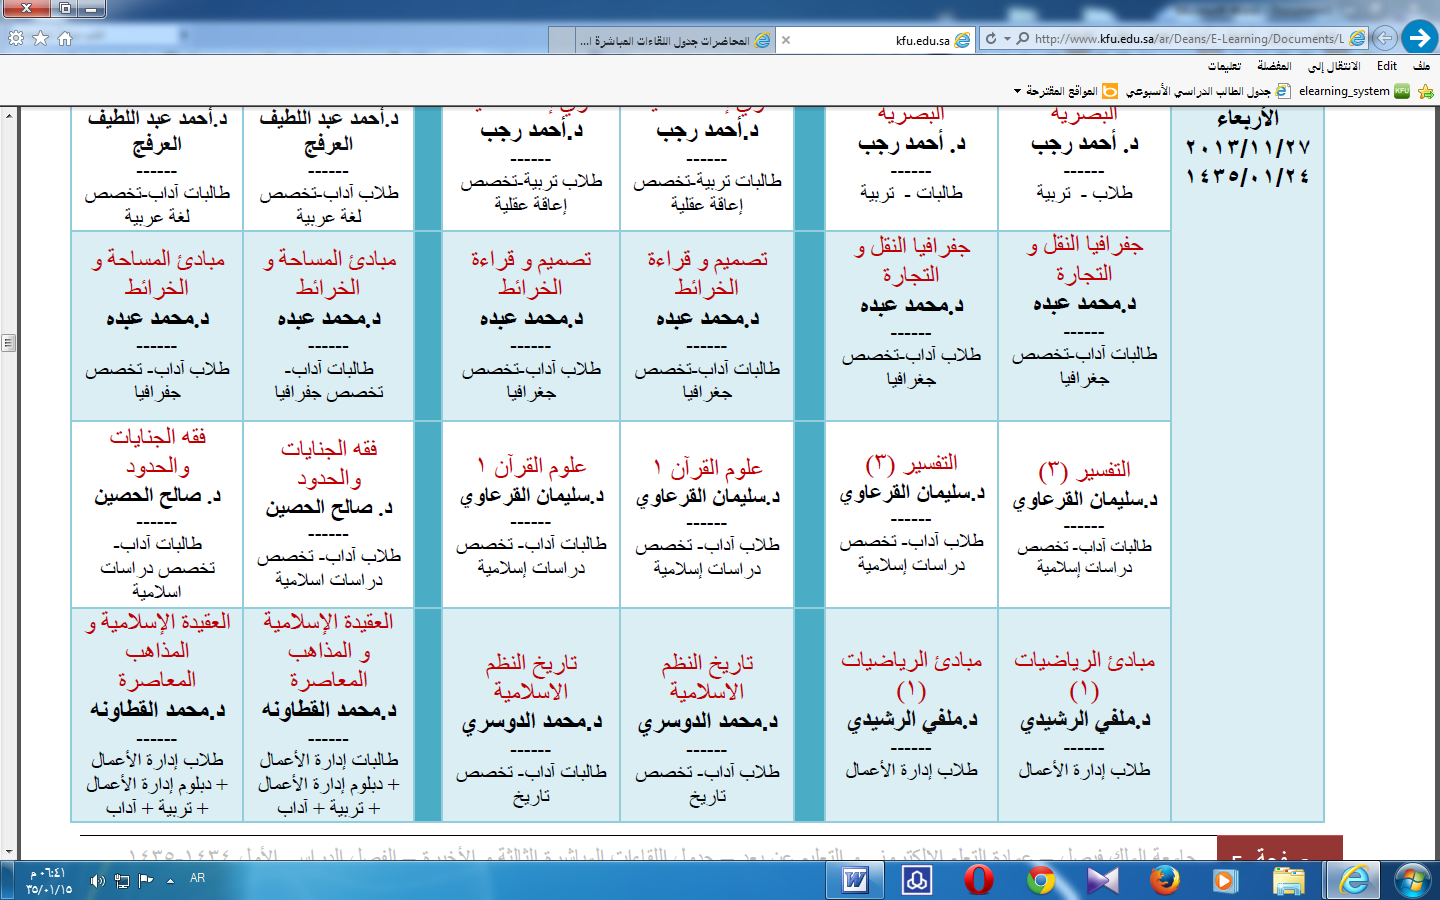Launch Google Chrome from the taskbar
Viewport: 1440px width, 900px height.
1041,880
